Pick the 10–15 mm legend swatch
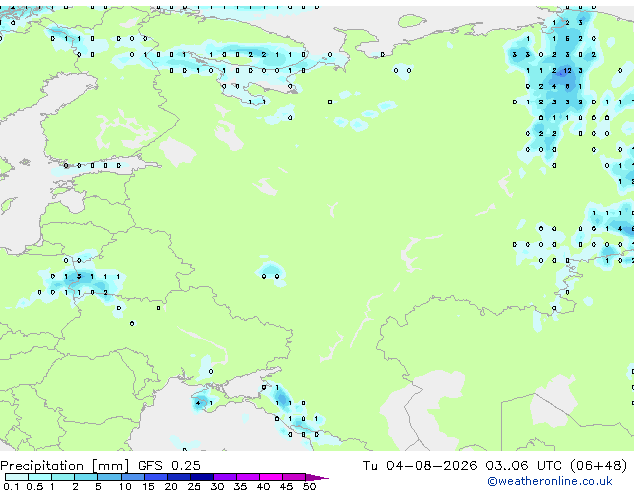The width and height of the screenshot is (634, 490). (132, 477)
